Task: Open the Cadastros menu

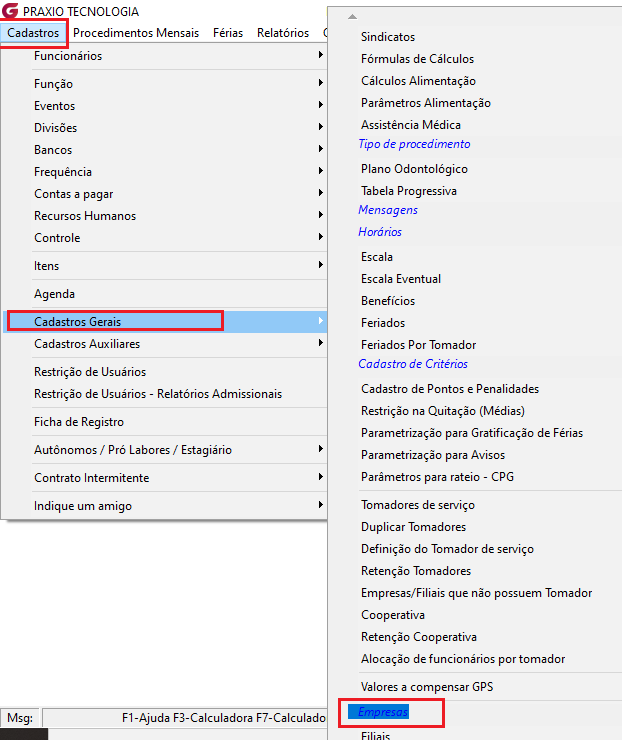Action: pyautogui.click(x=33, y=33)
